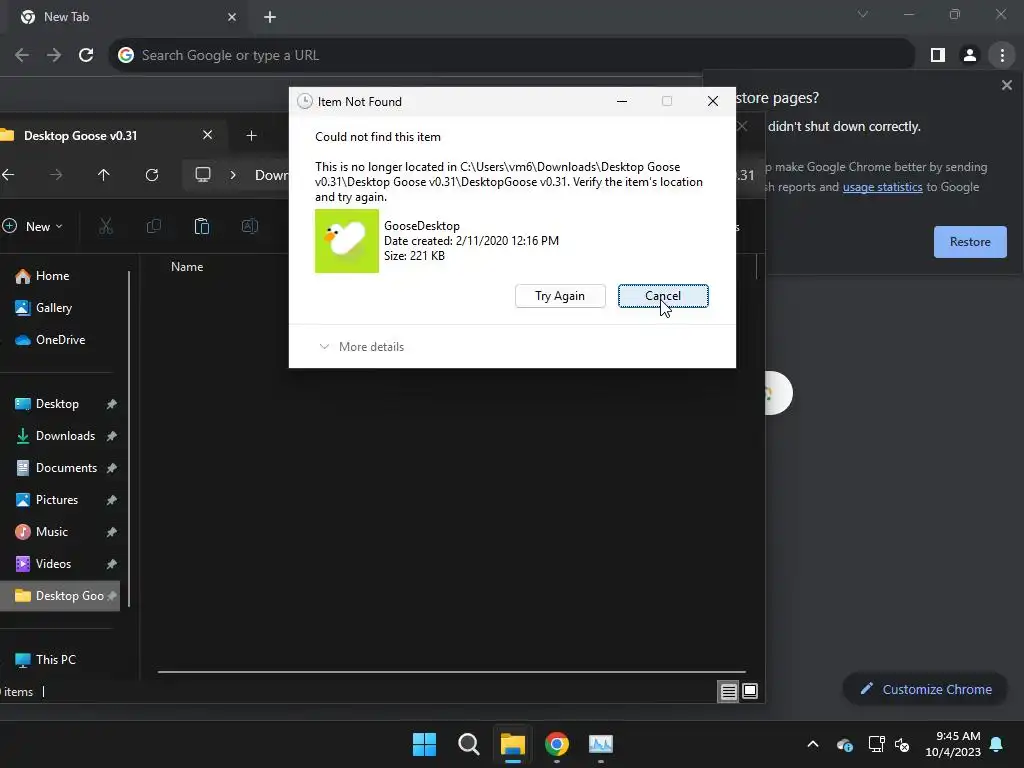Go back in File Explorer
The image size is (1024, 768).
(8, 174)
